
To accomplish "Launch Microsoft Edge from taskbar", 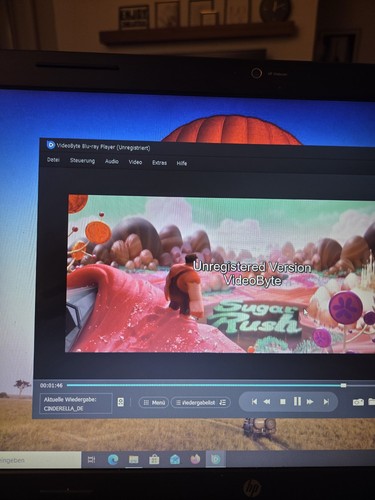I will 113,460.
